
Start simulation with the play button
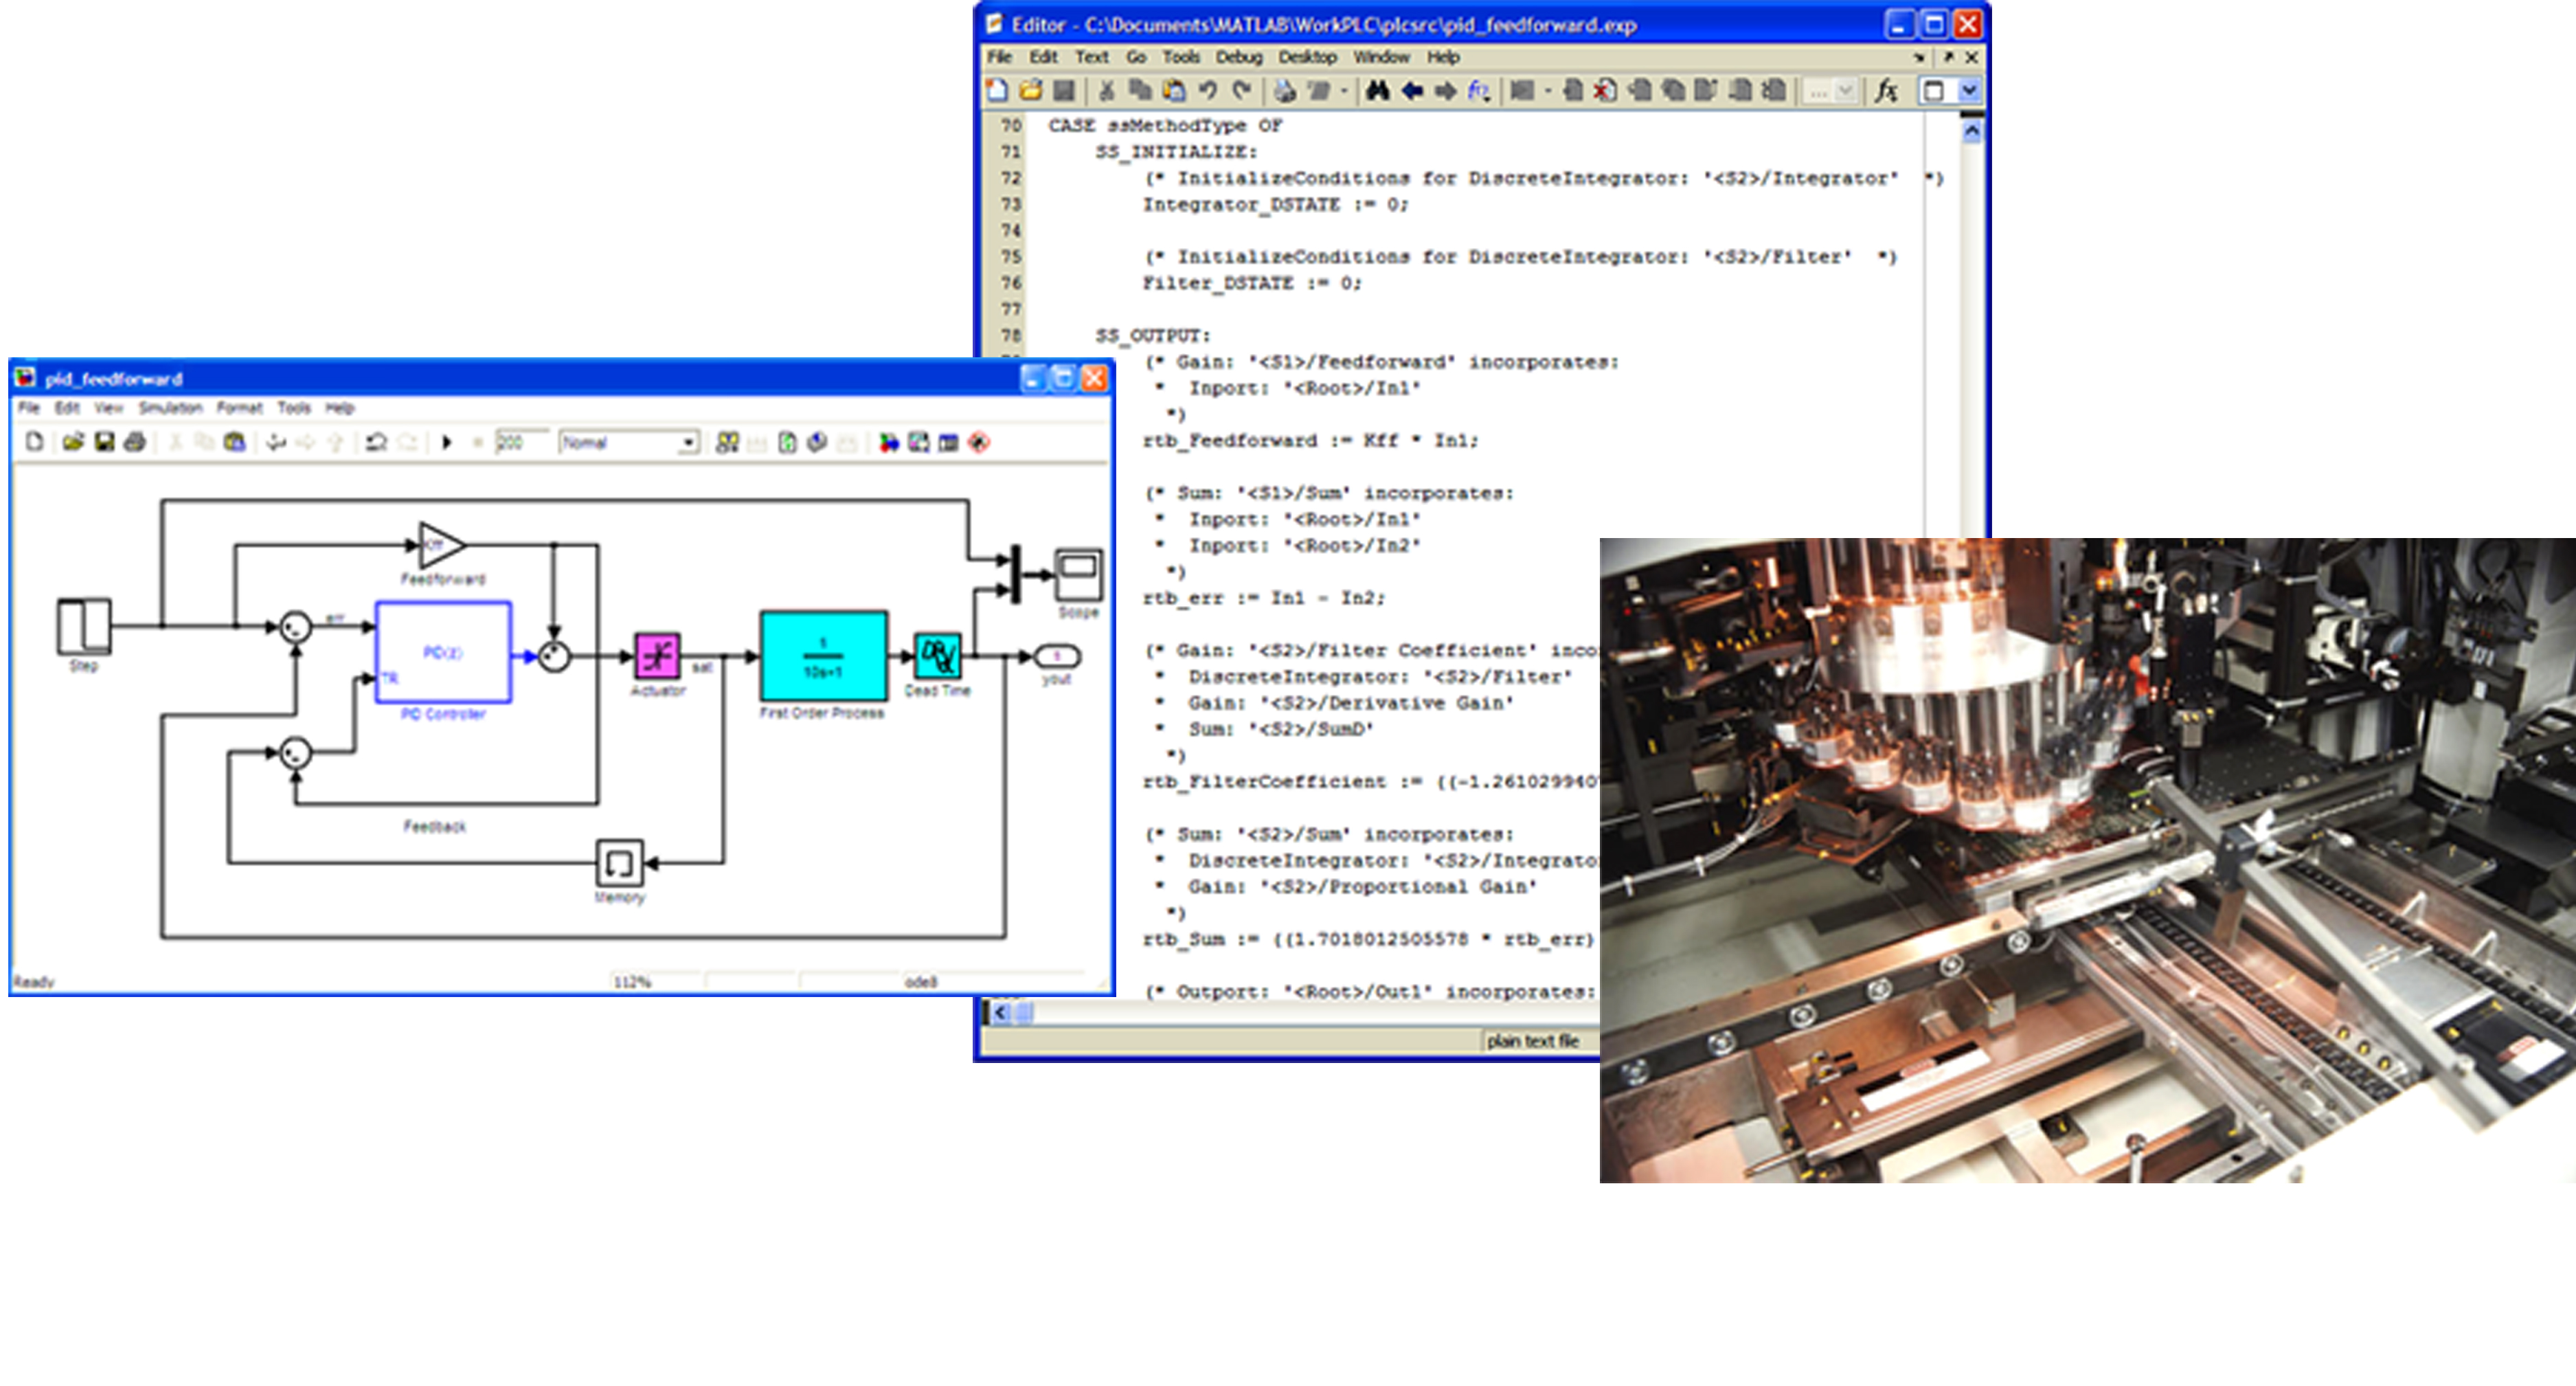click(447, 442)
